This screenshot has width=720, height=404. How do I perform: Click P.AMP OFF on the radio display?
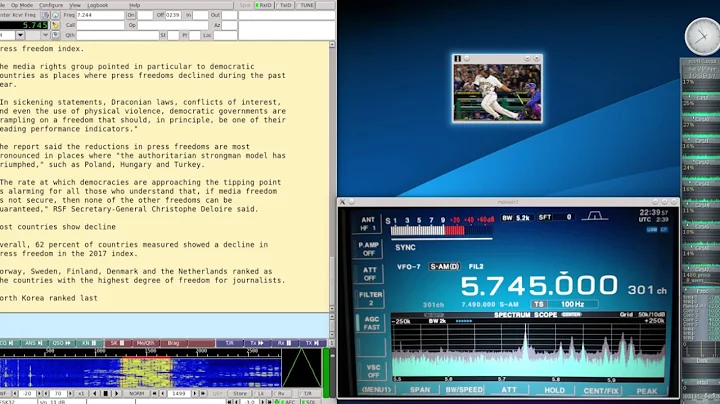368,249
